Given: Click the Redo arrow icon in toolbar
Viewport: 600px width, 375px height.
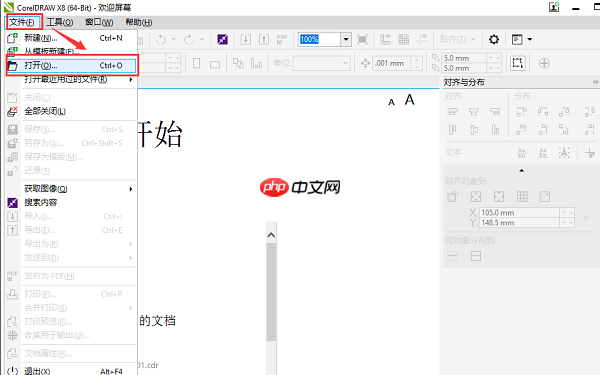Looking at the screenshot, I should pyautogui.click(x=189, y=39).
